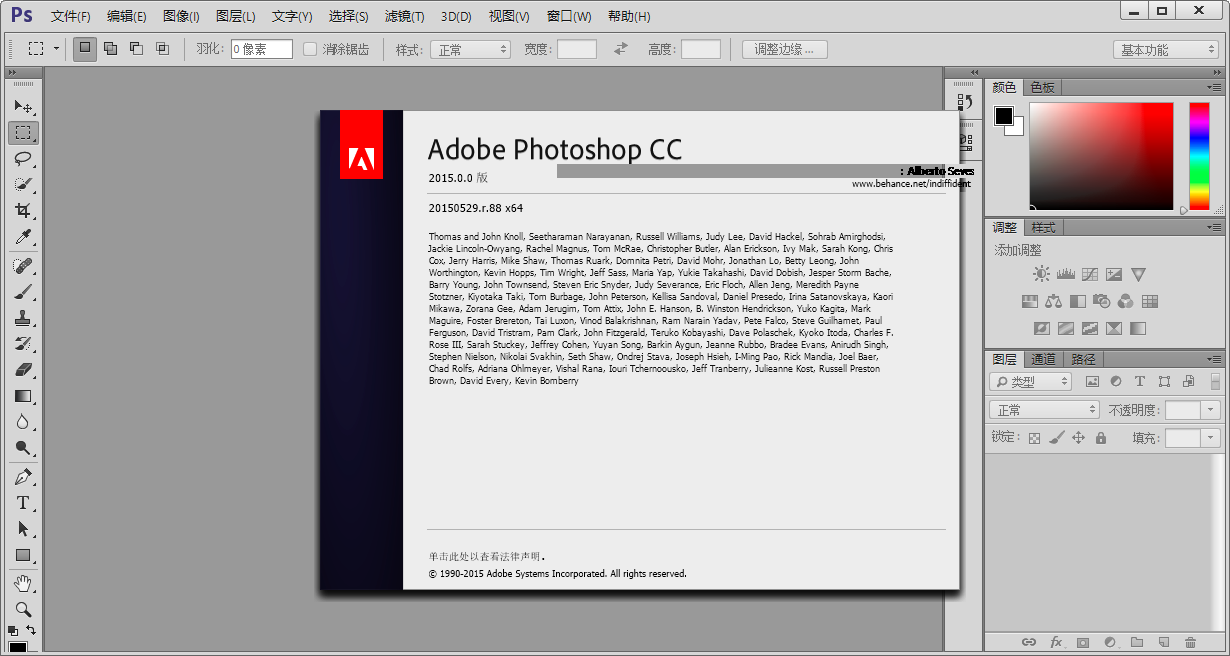
Task: Switch to the 通道 channels tab
Action: tap(1043, 360)
